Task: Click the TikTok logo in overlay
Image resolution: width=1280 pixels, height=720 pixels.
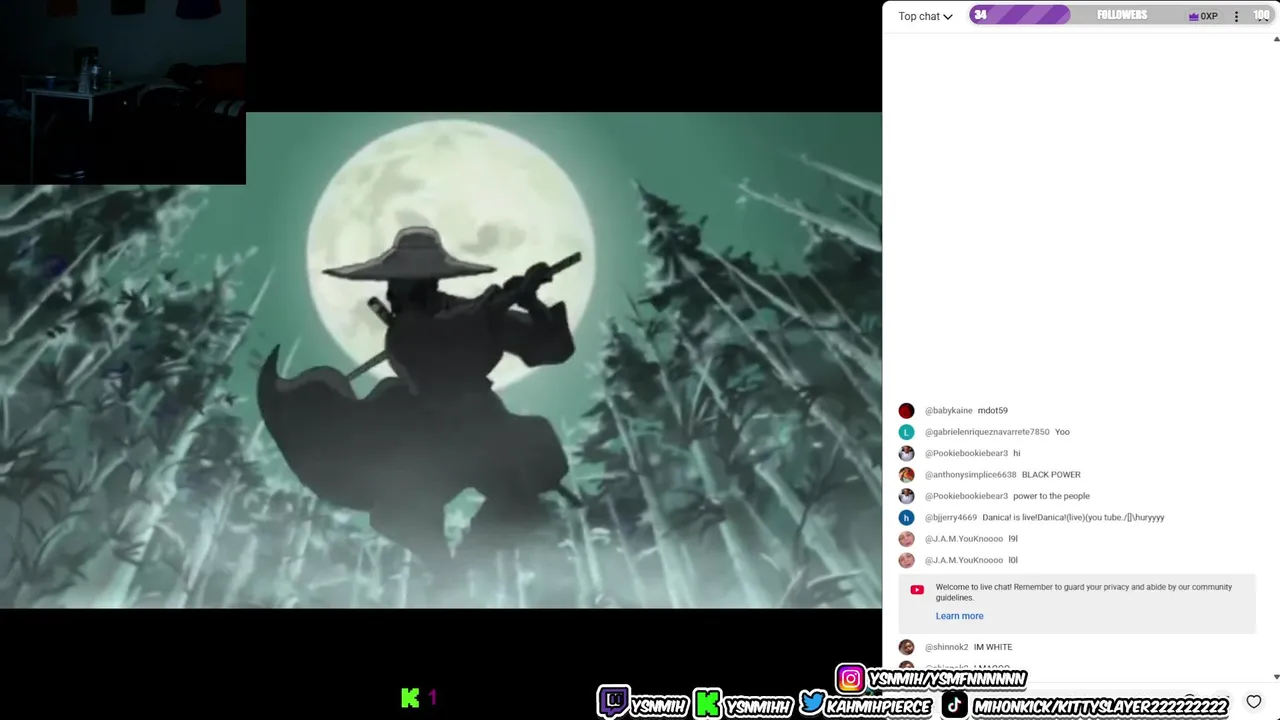Action: tap(955, 704)
